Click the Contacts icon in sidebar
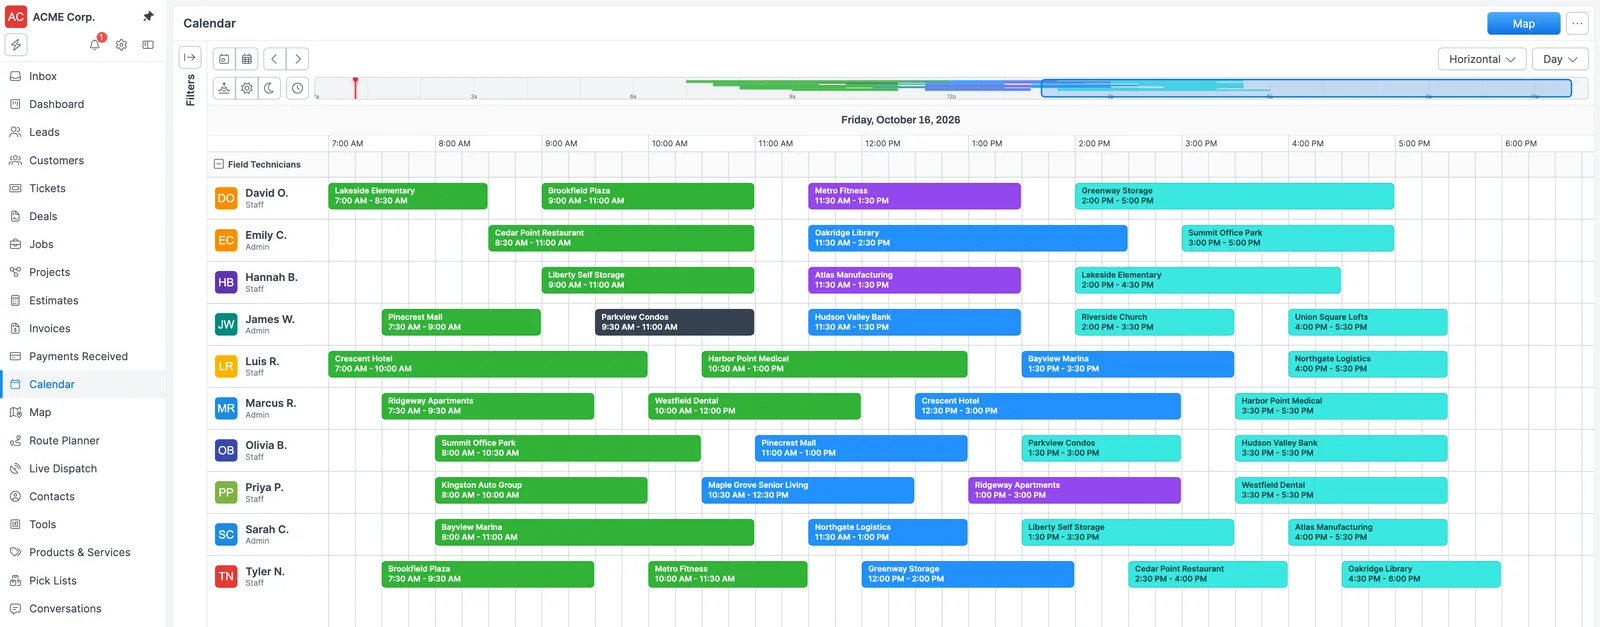 (x=15, y=496)
